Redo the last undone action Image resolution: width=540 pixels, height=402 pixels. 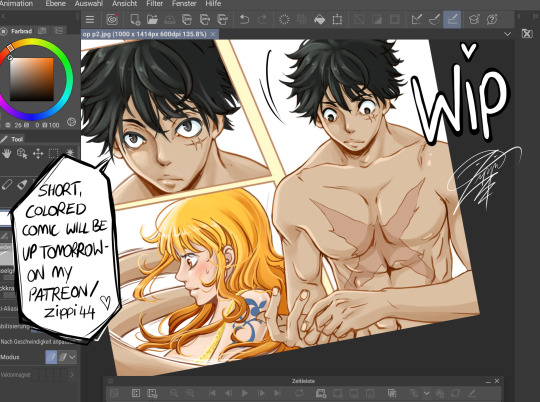262,20
